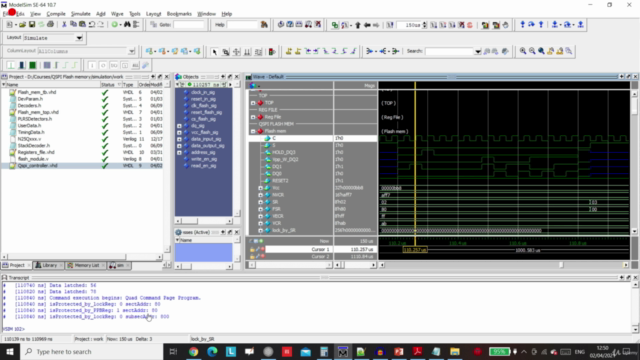Click the help search figure icon
Viewport: 640px width, 360px height.
click(264, 25)
